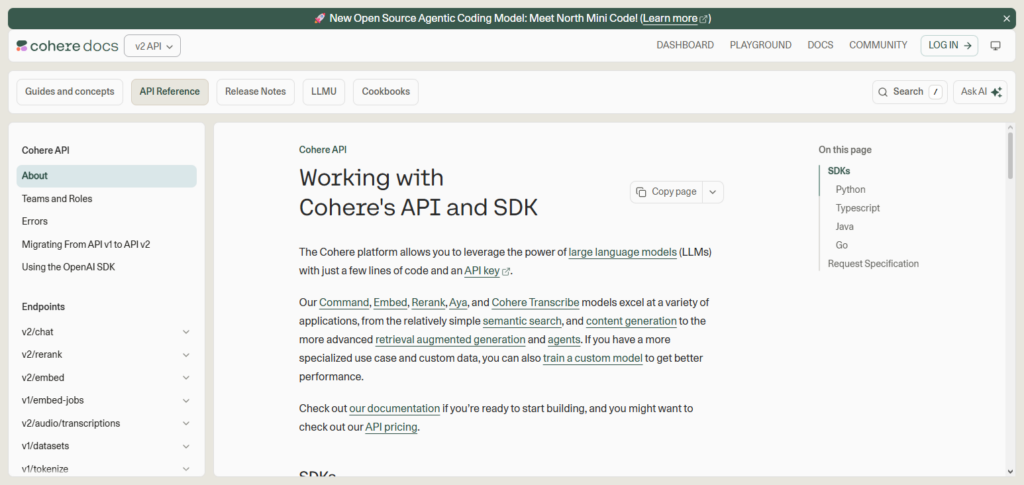
Task: Click the Copy page button
Action: click(667, 192)
